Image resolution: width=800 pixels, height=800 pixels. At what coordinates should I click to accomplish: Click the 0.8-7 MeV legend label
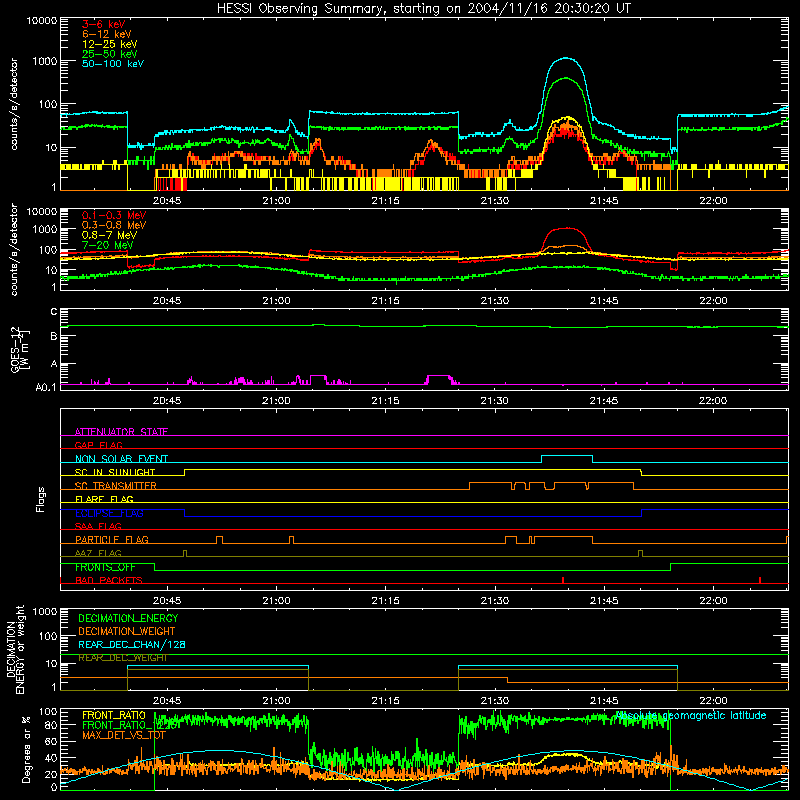click(109, 235)
